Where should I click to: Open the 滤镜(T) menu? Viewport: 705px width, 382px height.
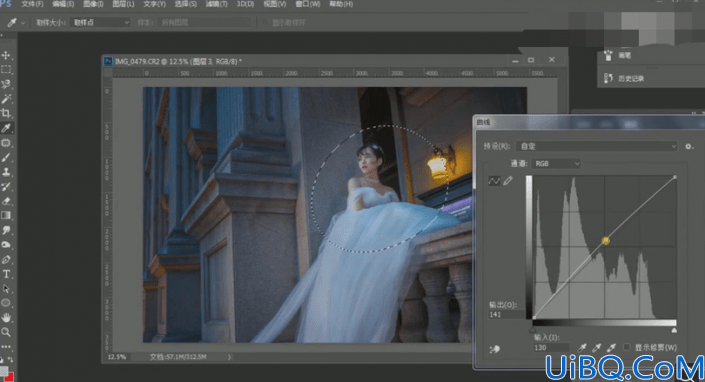pyautogui.click(x=216, y=4)
